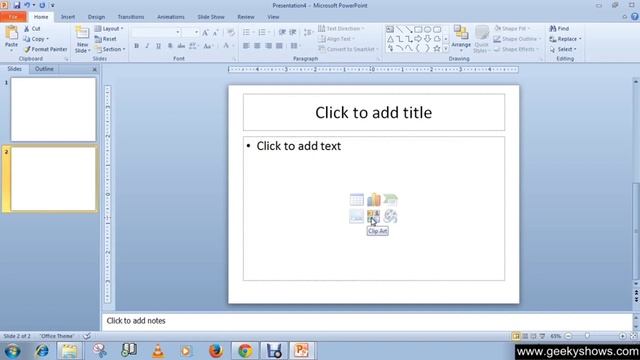Select the oval shape in gallery
Viewport: 640px width, 360px height.
pyautogui.click(x=427, y=29)
